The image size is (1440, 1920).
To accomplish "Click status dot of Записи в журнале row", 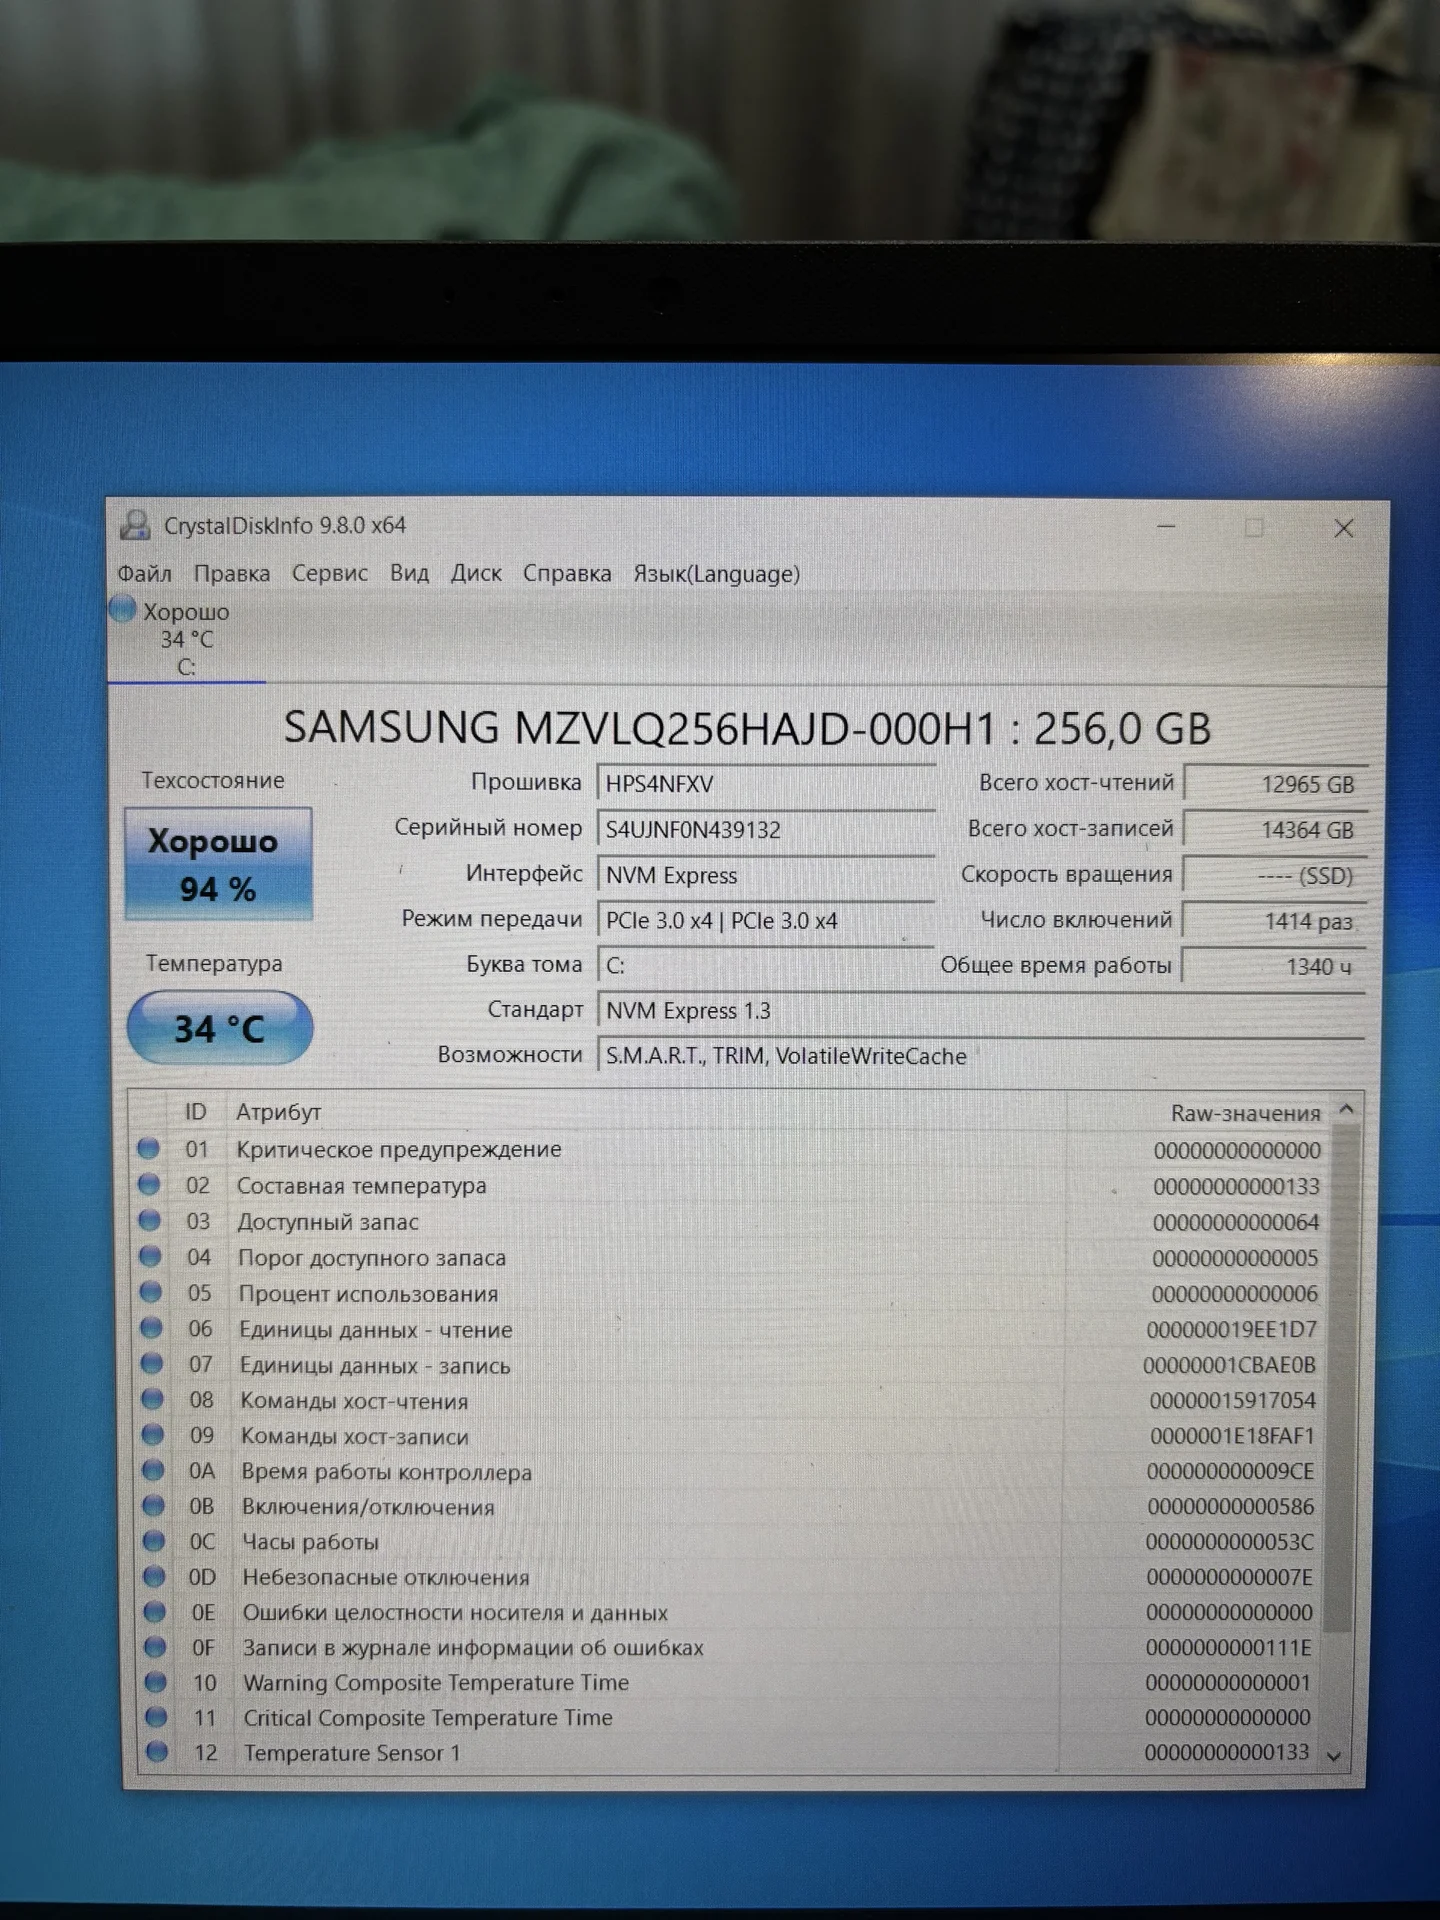I will (x=155, y=1646).
